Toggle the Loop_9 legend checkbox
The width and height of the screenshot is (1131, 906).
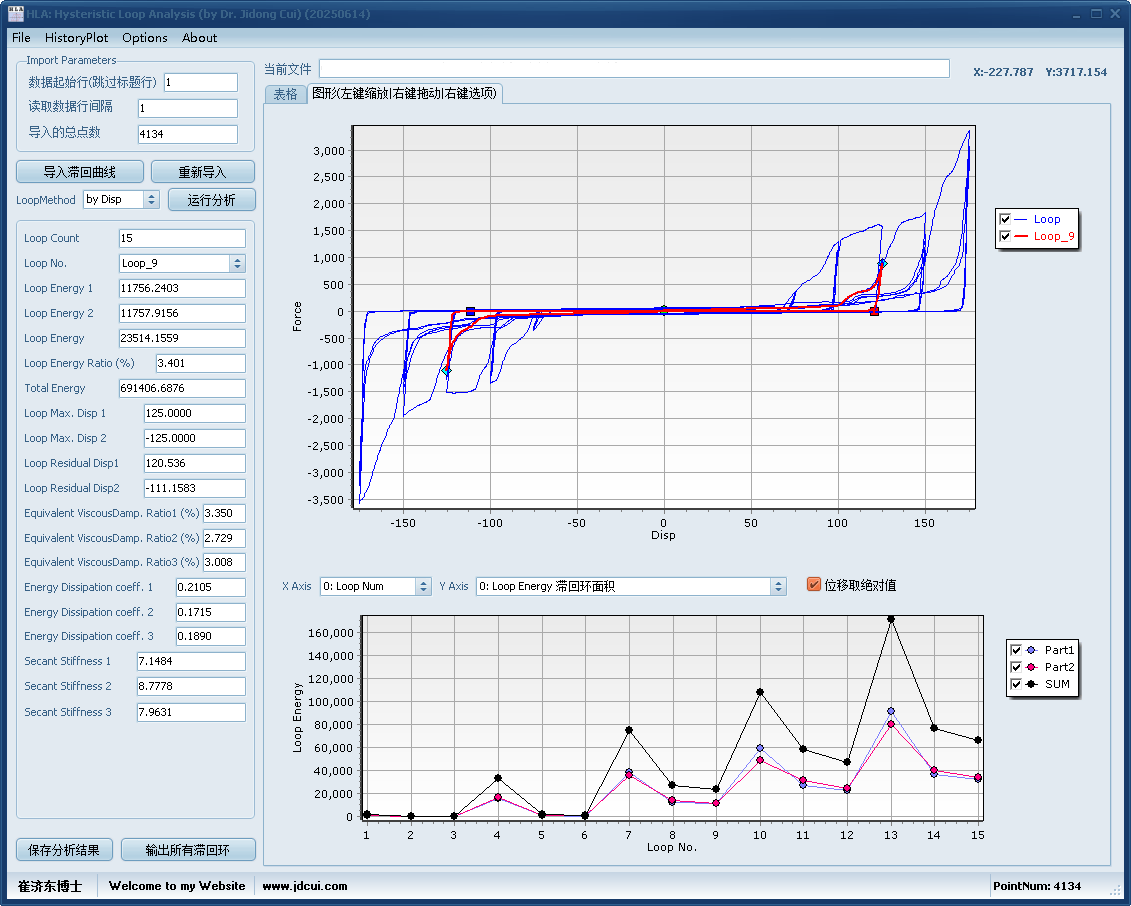click(1005, 237)
